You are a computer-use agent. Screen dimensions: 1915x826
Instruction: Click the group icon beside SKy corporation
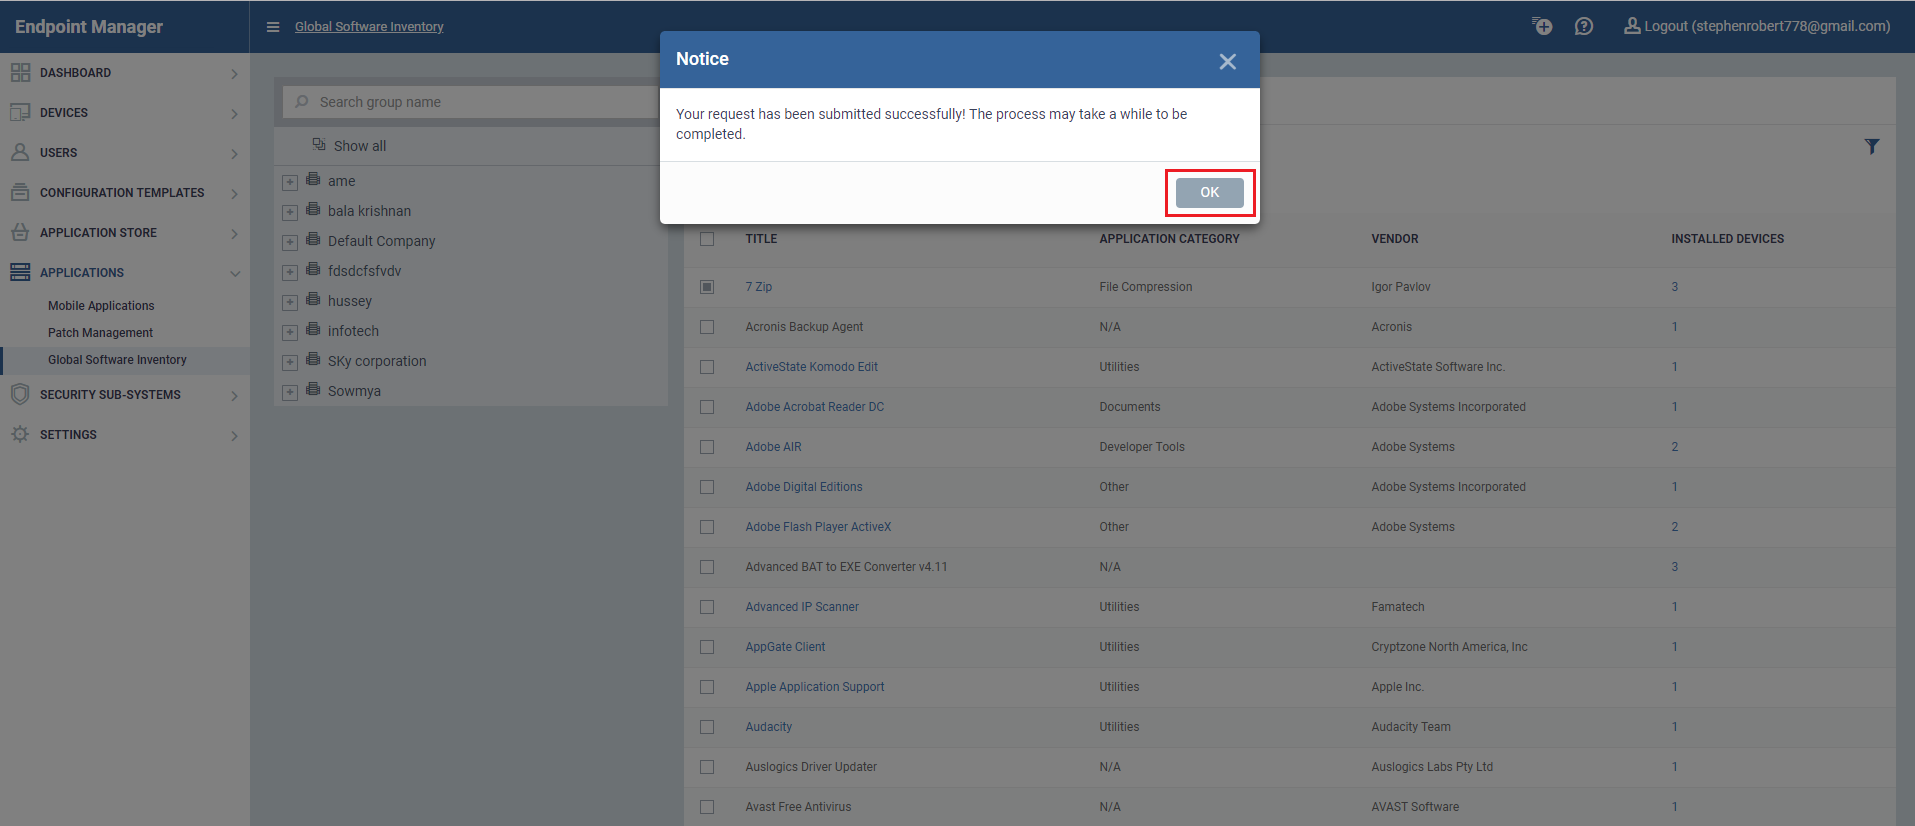tap(313, 360)
